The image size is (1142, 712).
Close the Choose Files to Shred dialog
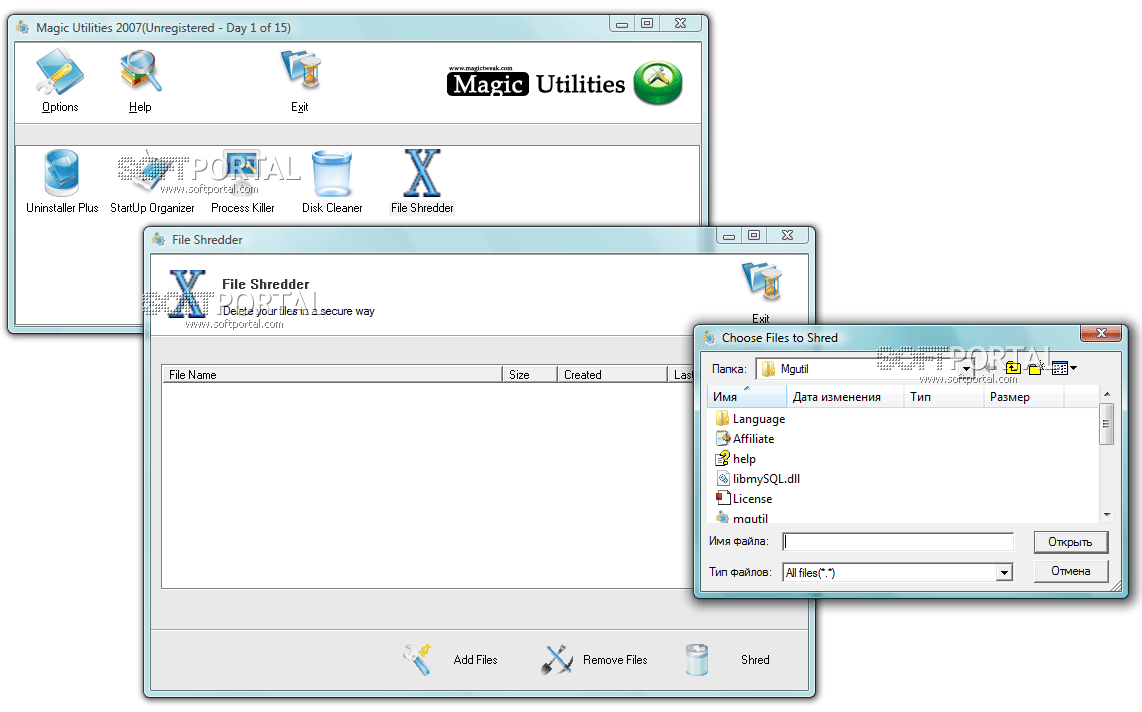(1101, 333)
